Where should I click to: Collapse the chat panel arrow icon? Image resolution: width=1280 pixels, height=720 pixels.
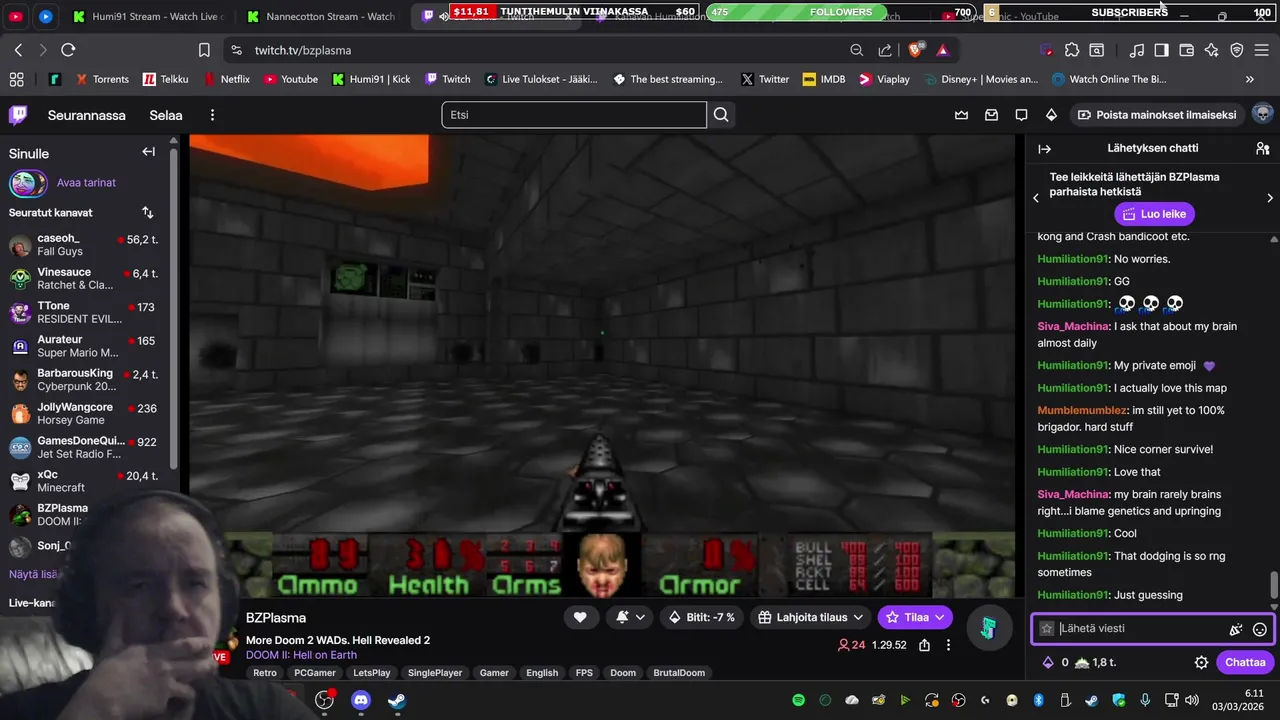pos(1044,148)
